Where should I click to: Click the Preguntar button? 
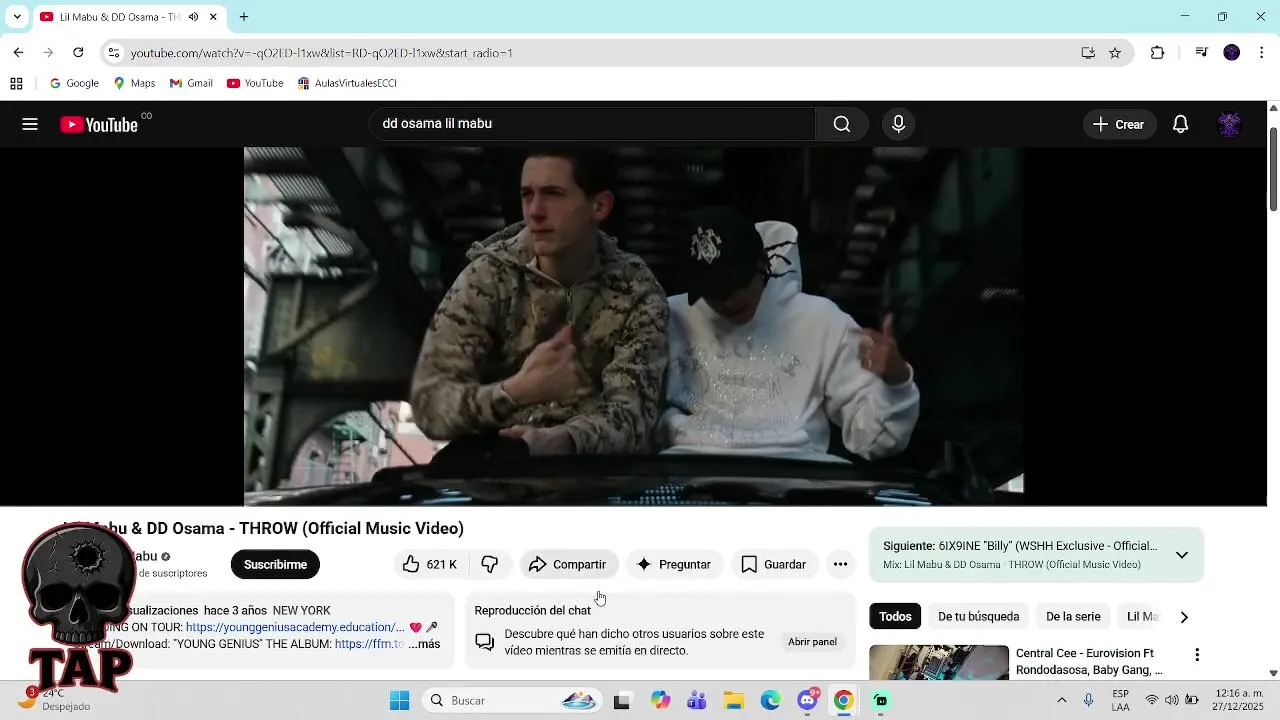pyautogui.click(x=675, y=565)
